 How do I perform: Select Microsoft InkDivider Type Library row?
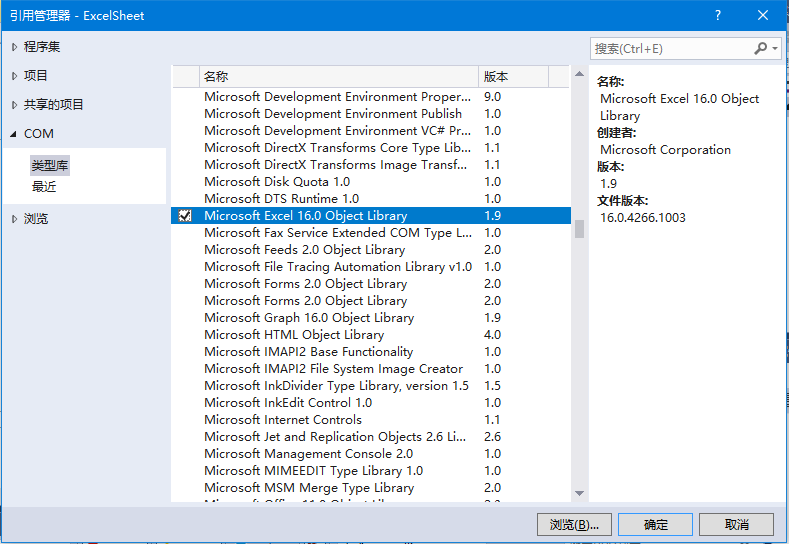coord(371,386)
